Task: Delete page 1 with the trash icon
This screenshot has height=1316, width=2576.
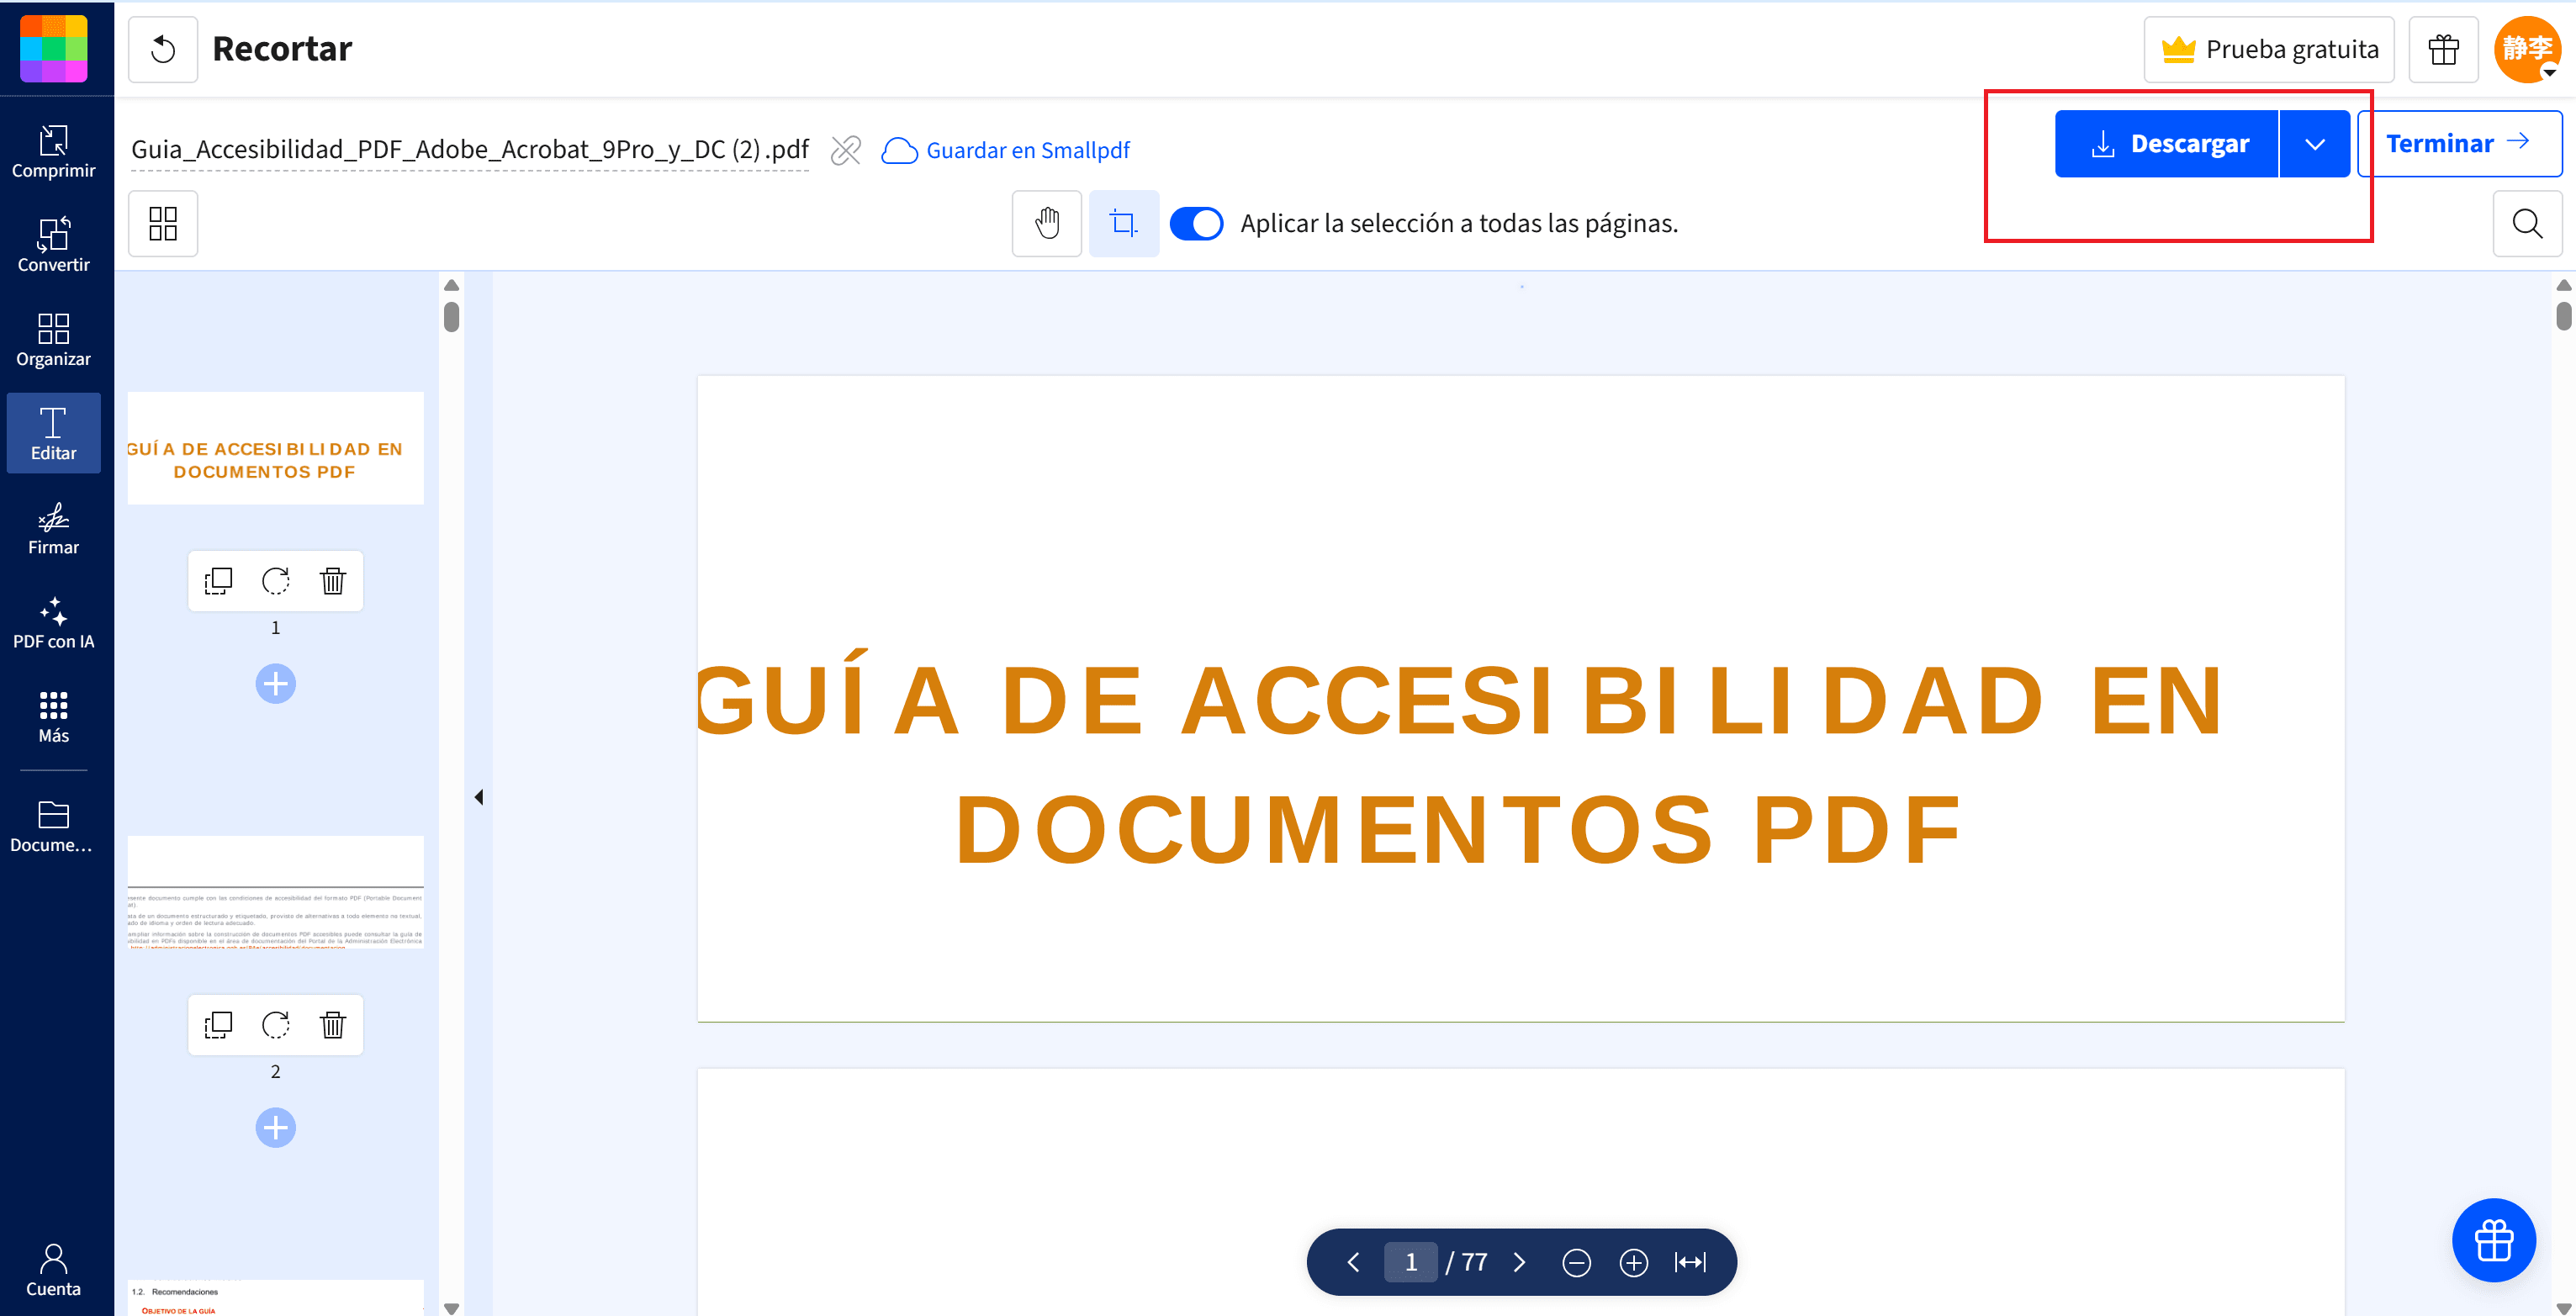Action: (x=333, y=581)
